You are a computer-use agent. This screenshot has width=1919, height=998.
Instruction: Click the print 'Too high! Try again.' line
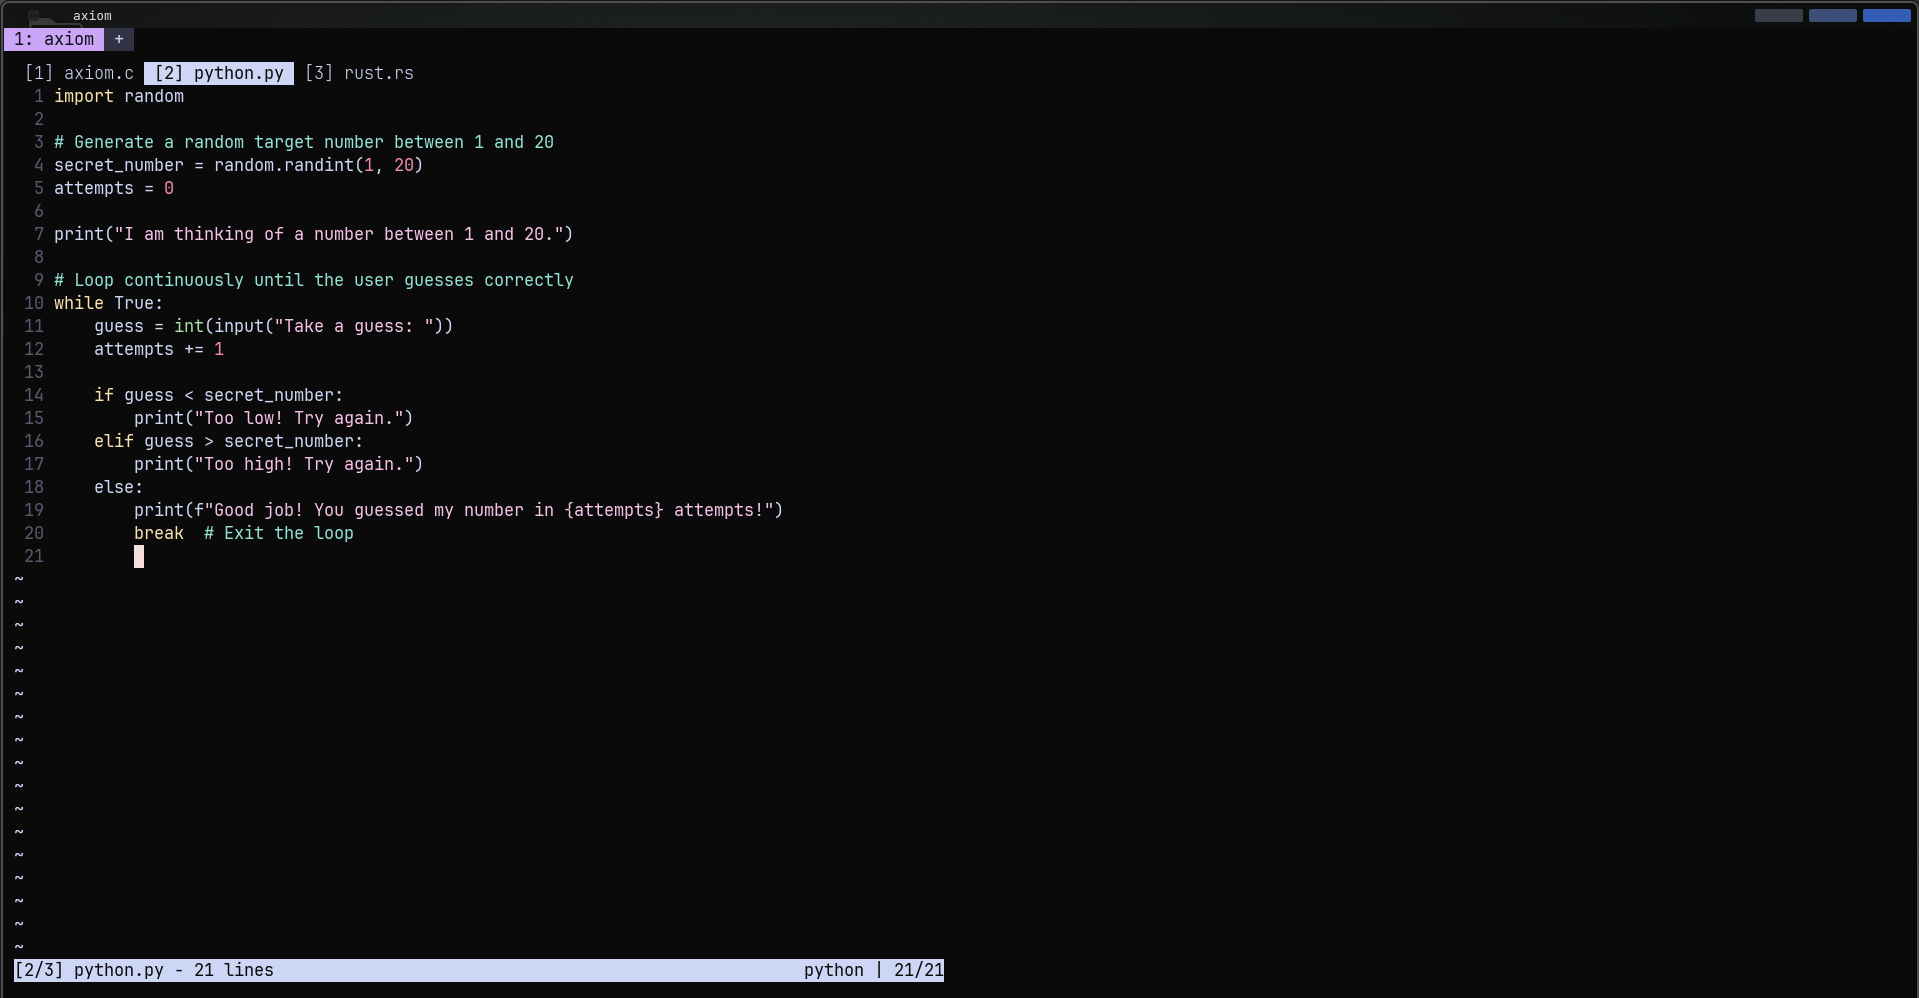coord(279,464)
